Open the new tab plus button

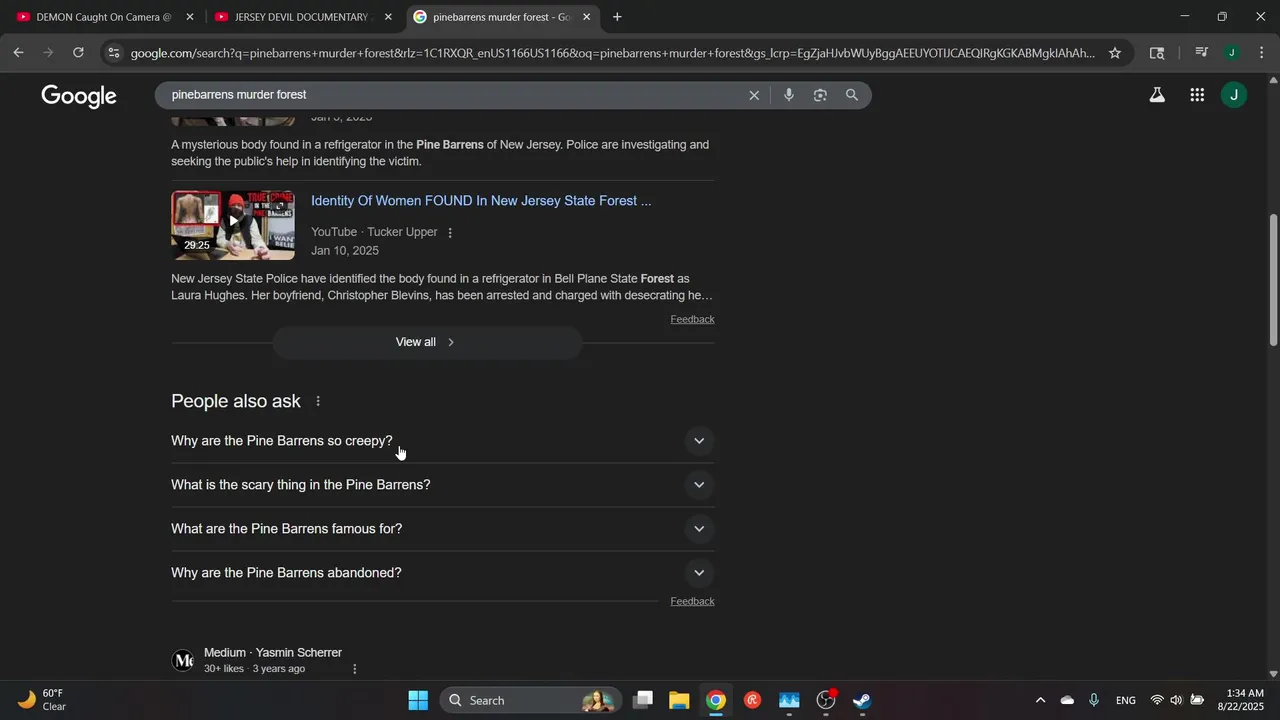(617, 17)
